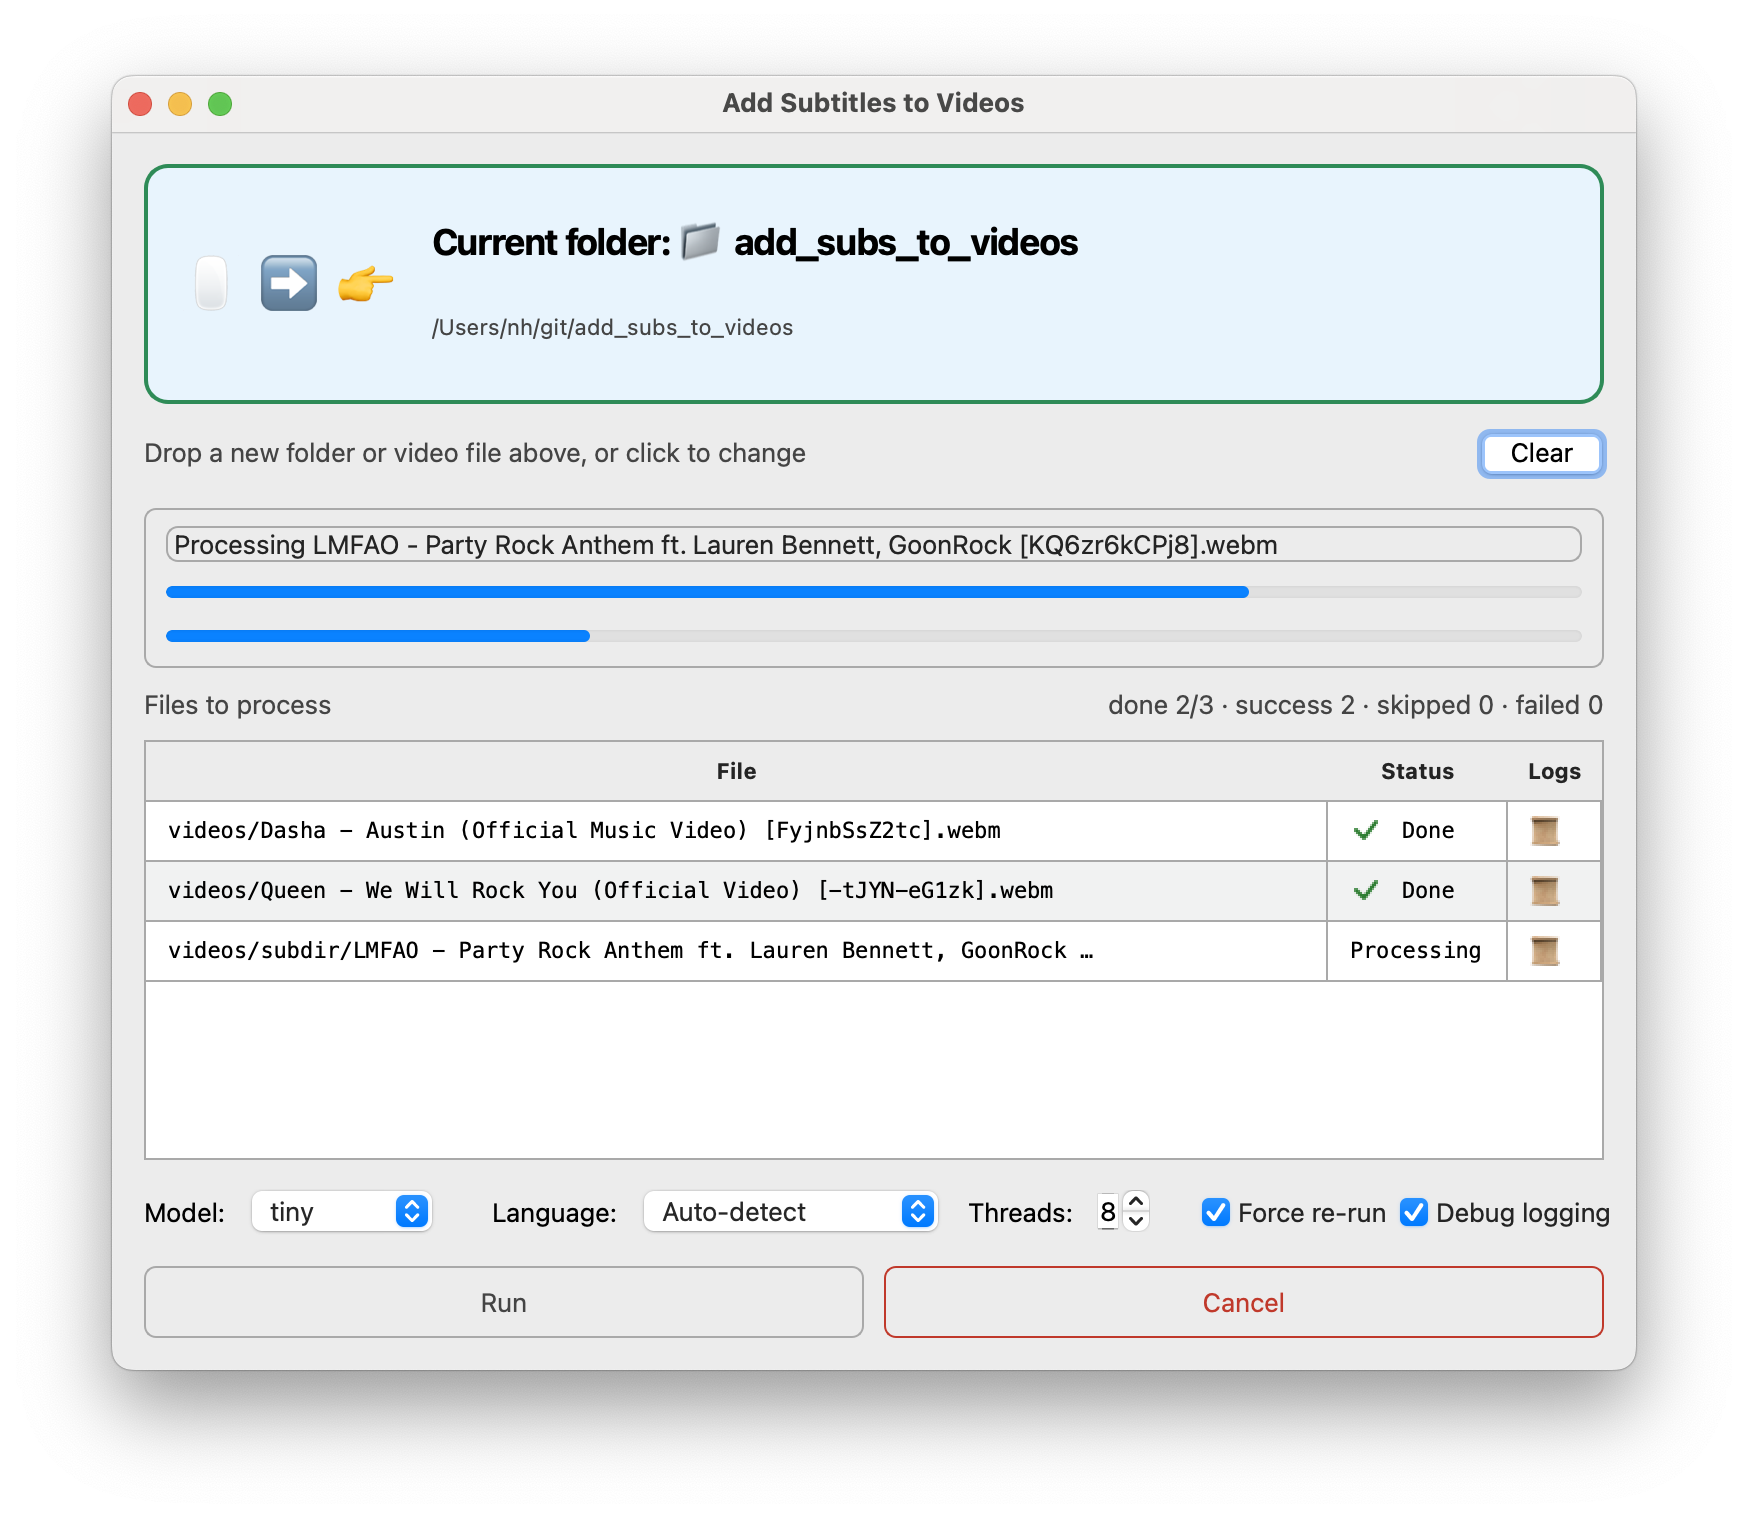Click the right arrow emoji in drop zone
The image size is (1748, 1518).
[x=289, y=283]
